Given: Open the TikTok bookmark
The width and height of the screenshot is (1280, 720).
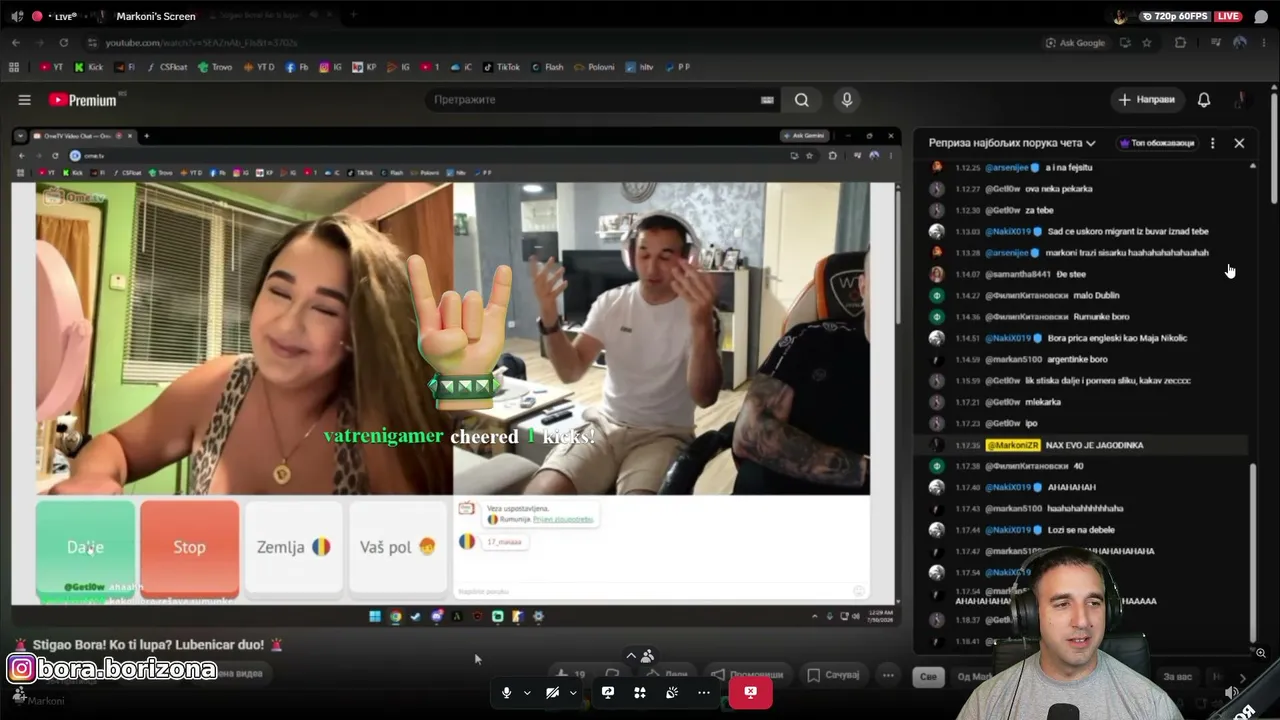Looking at the screenshot, I should tap(502, 67).
